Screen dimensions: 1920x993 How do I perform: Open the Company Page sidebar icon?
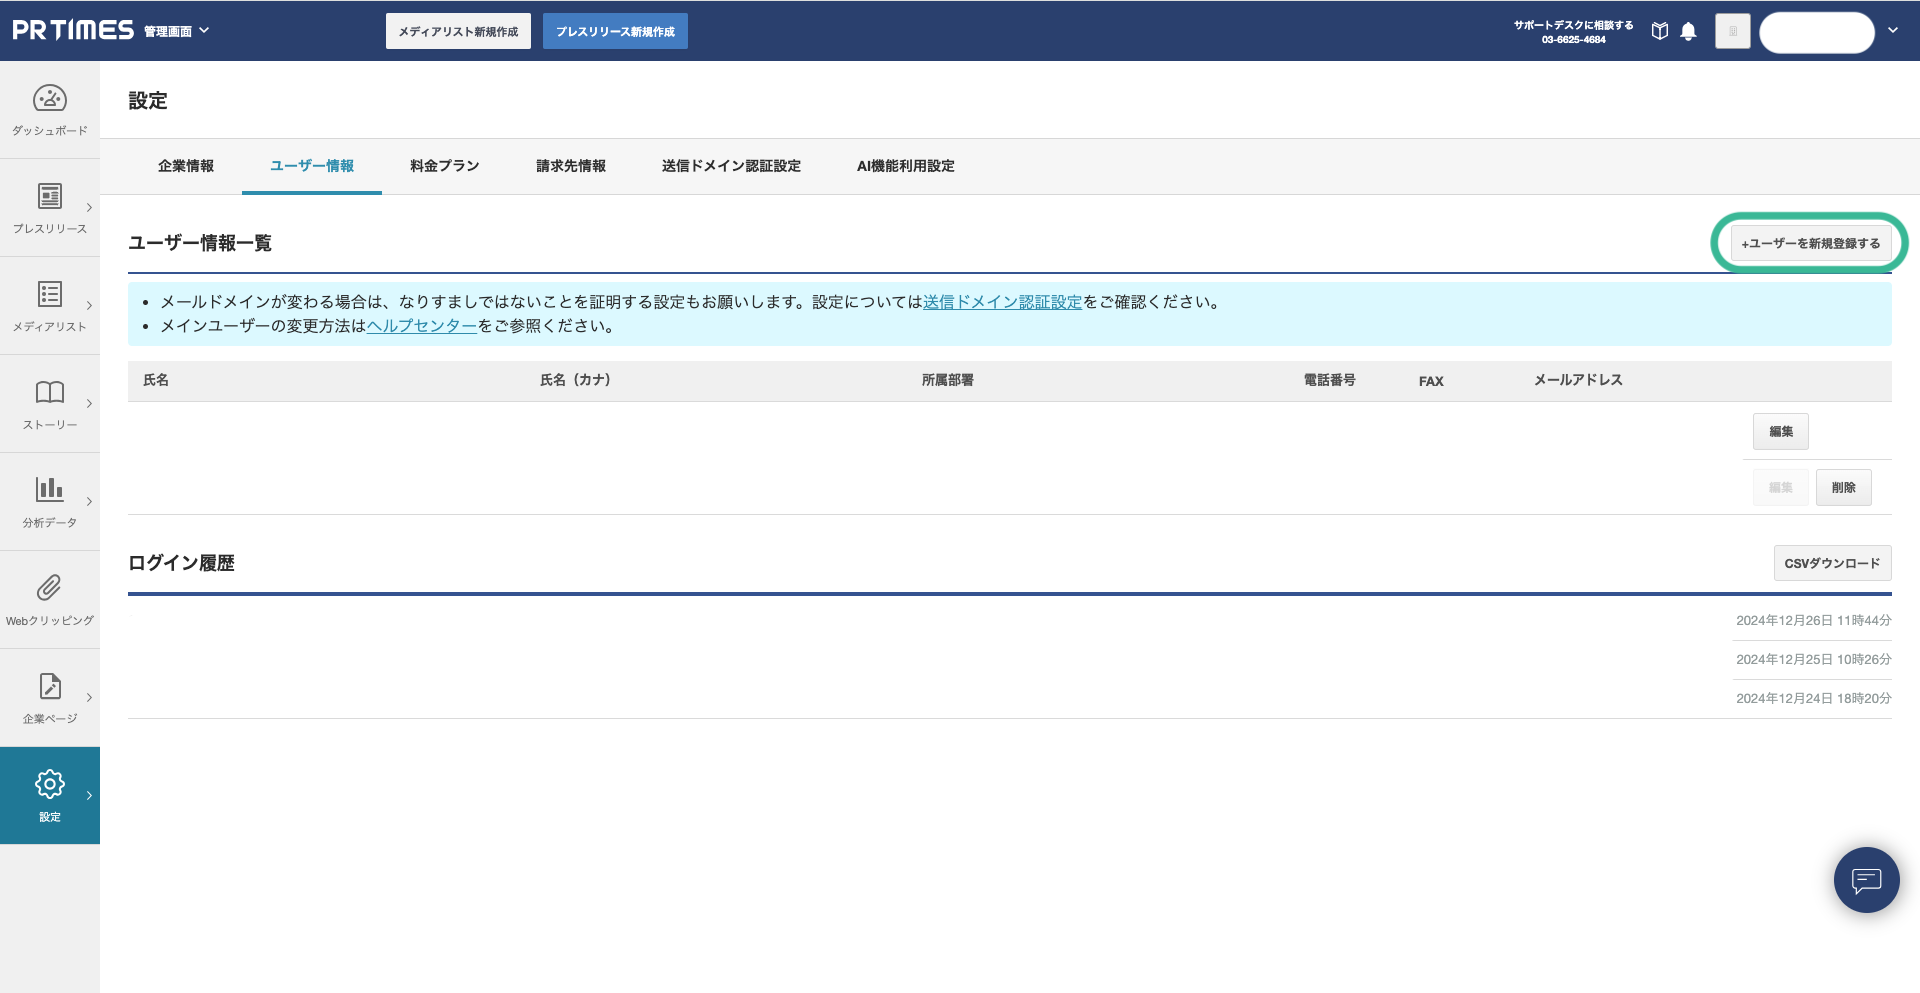point(50,686)
